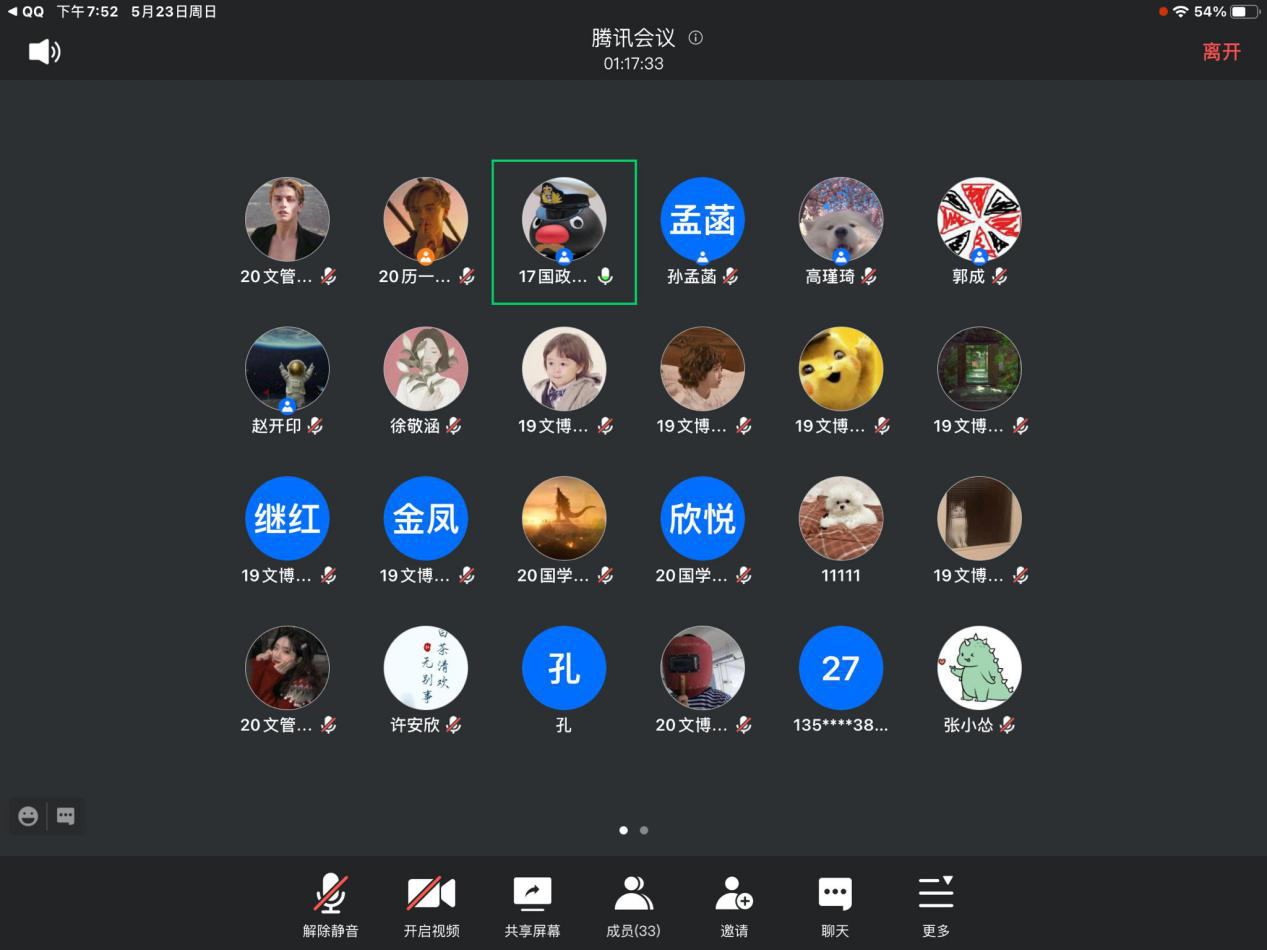Open the 聊天 chat panel
This screenshot has width=1267, height=950.
pyautogui.click(x=835, y=905)
